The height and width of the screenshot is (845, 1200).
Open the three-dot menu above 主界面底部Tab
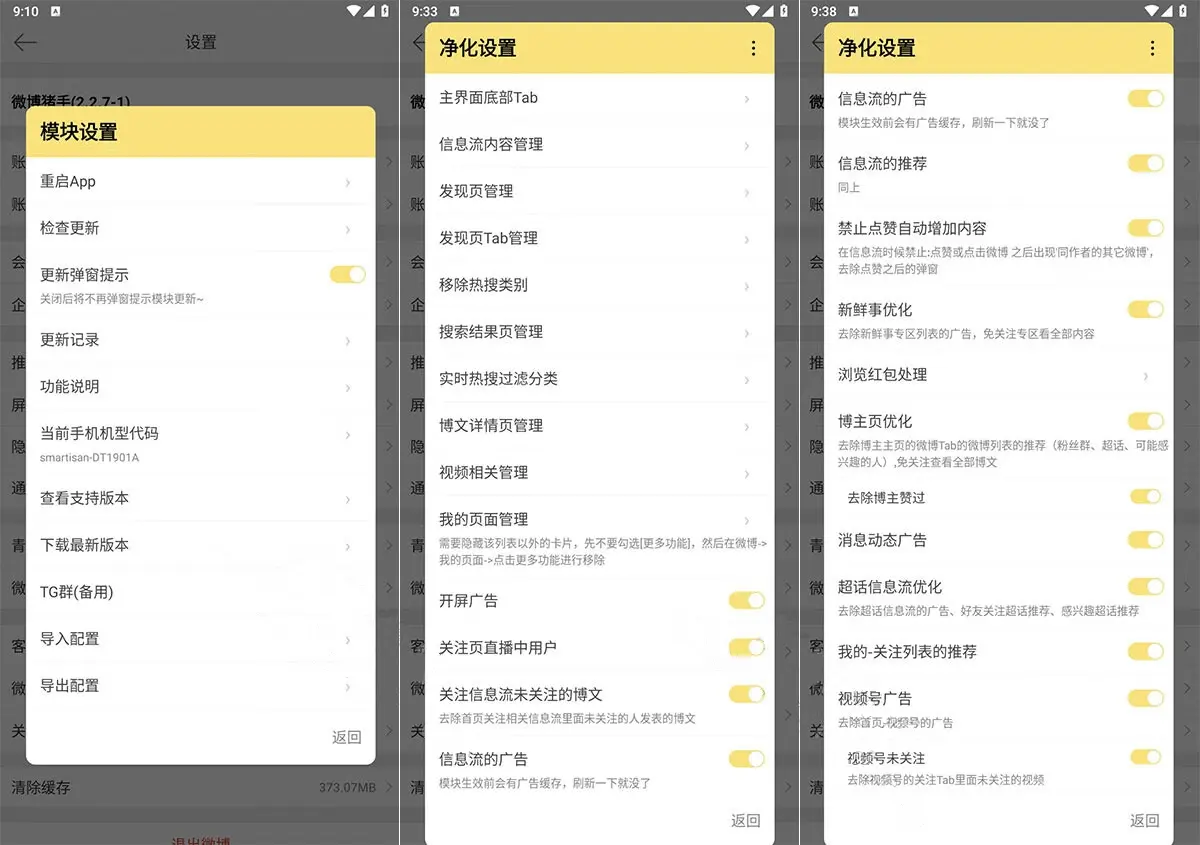pos(753,48)
